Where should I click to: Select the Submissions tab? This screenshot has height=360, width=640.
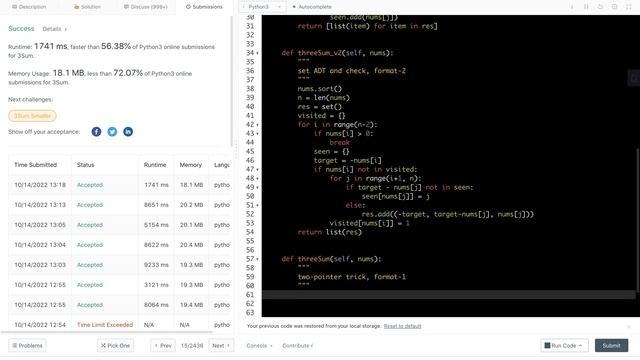pos(204,7)
